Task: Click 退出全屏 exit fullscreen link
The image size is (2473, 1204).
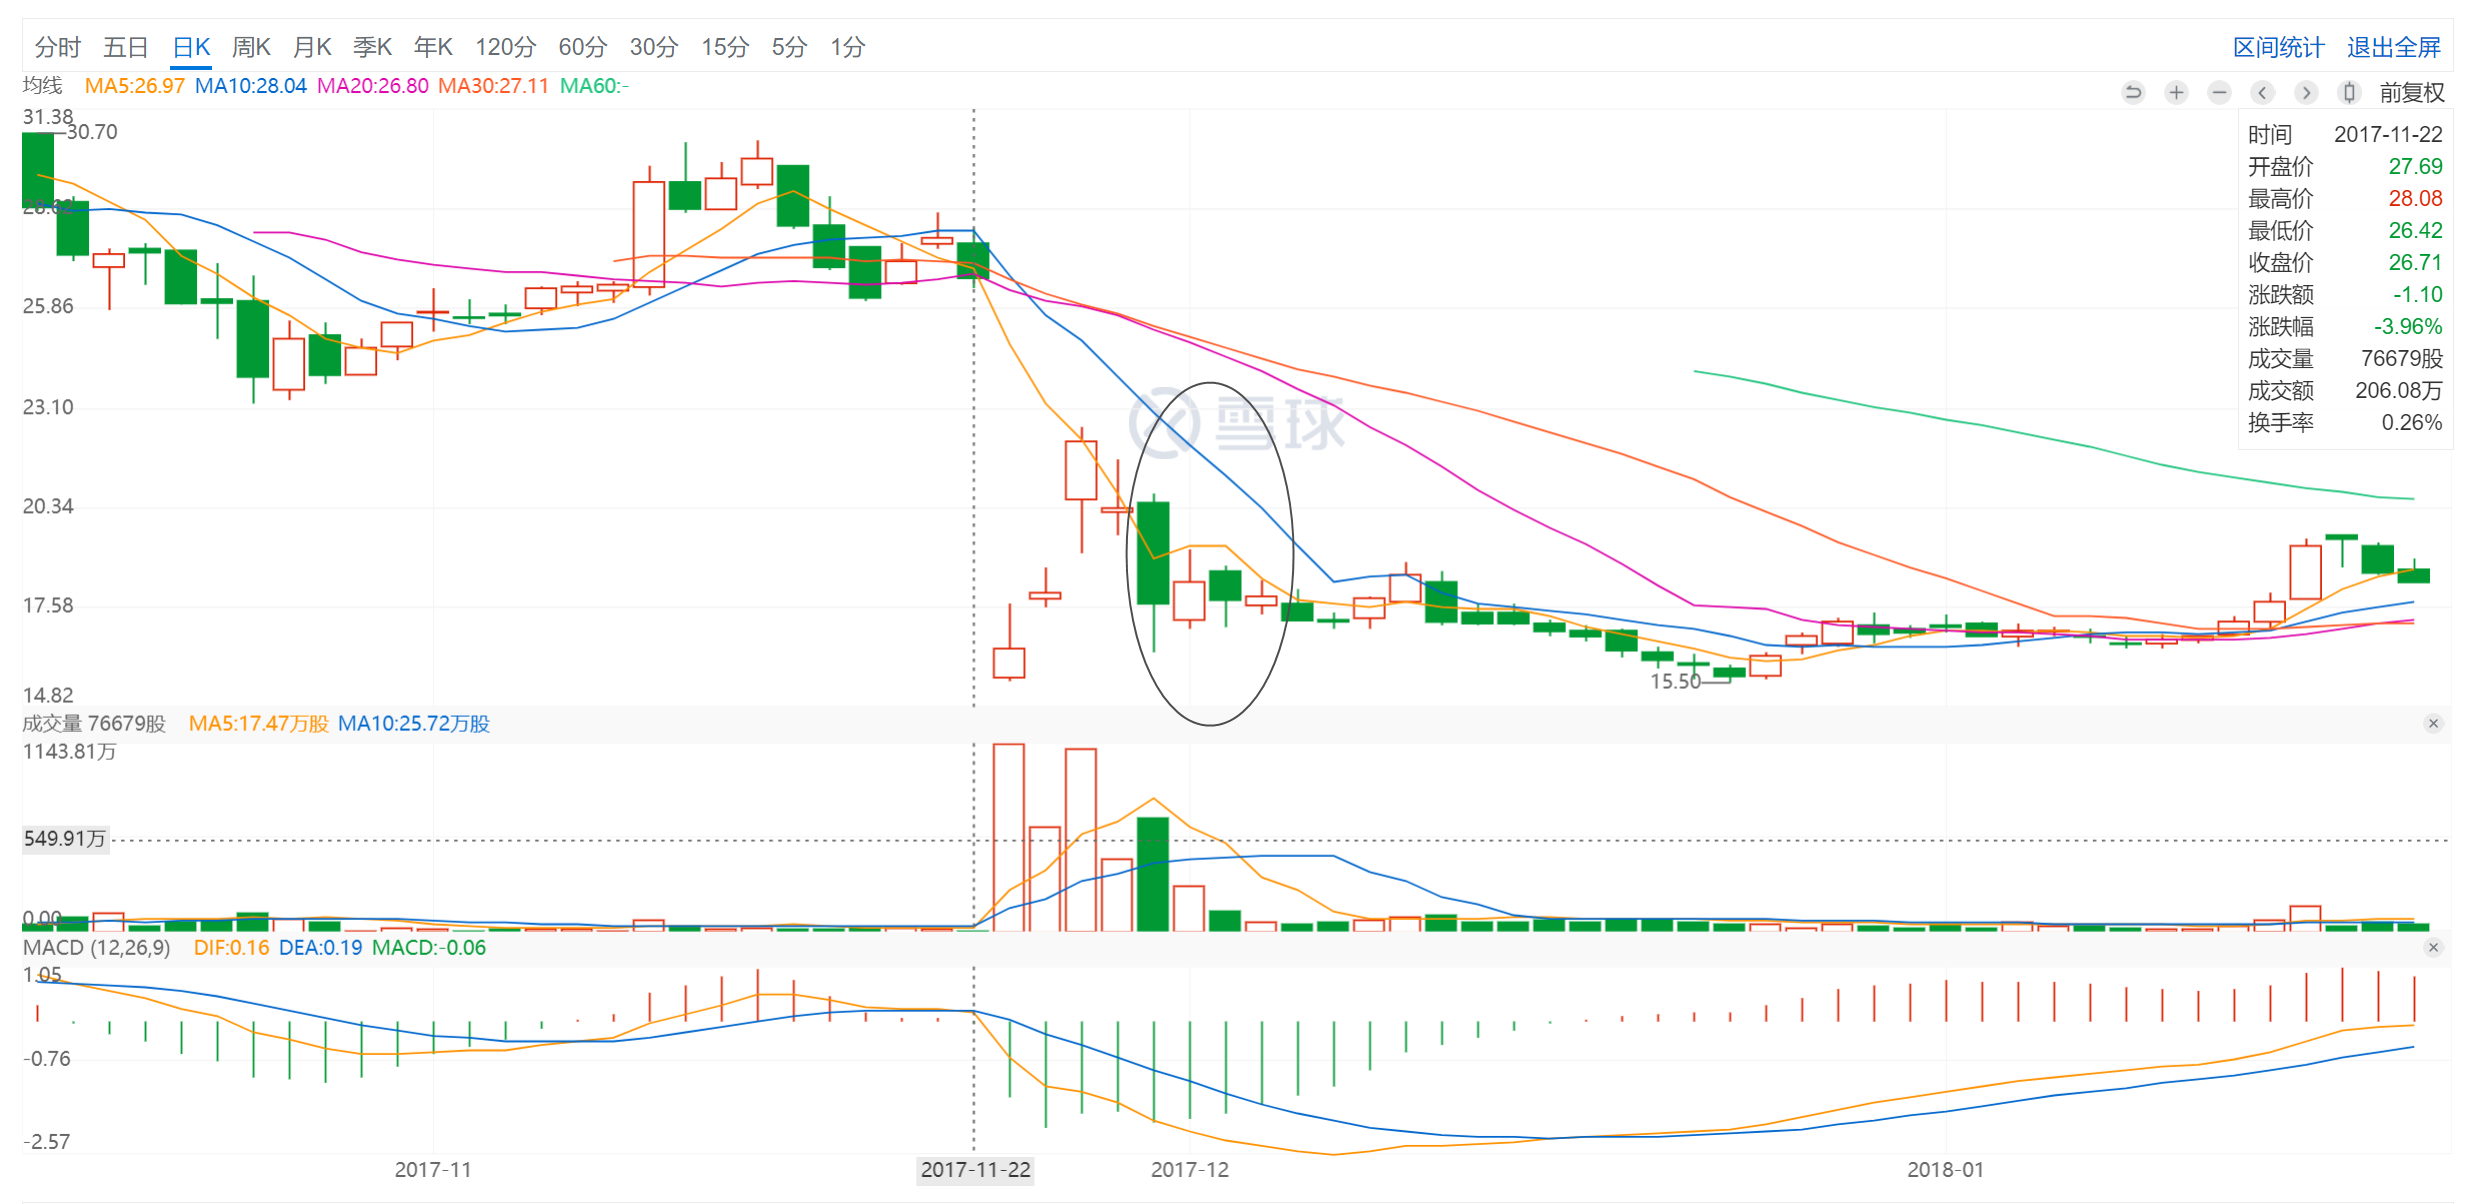Action: pos(2393,47)
